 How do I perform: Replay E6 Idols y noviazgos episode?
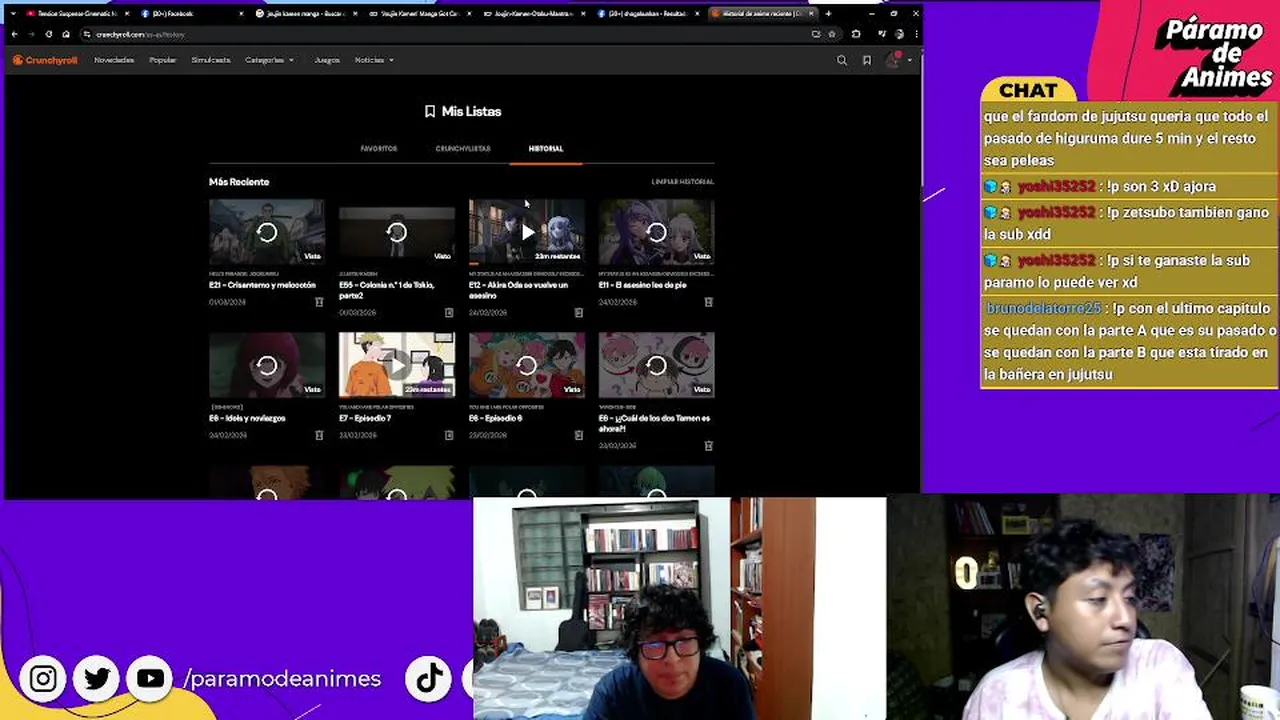click(x=267, y=366)
